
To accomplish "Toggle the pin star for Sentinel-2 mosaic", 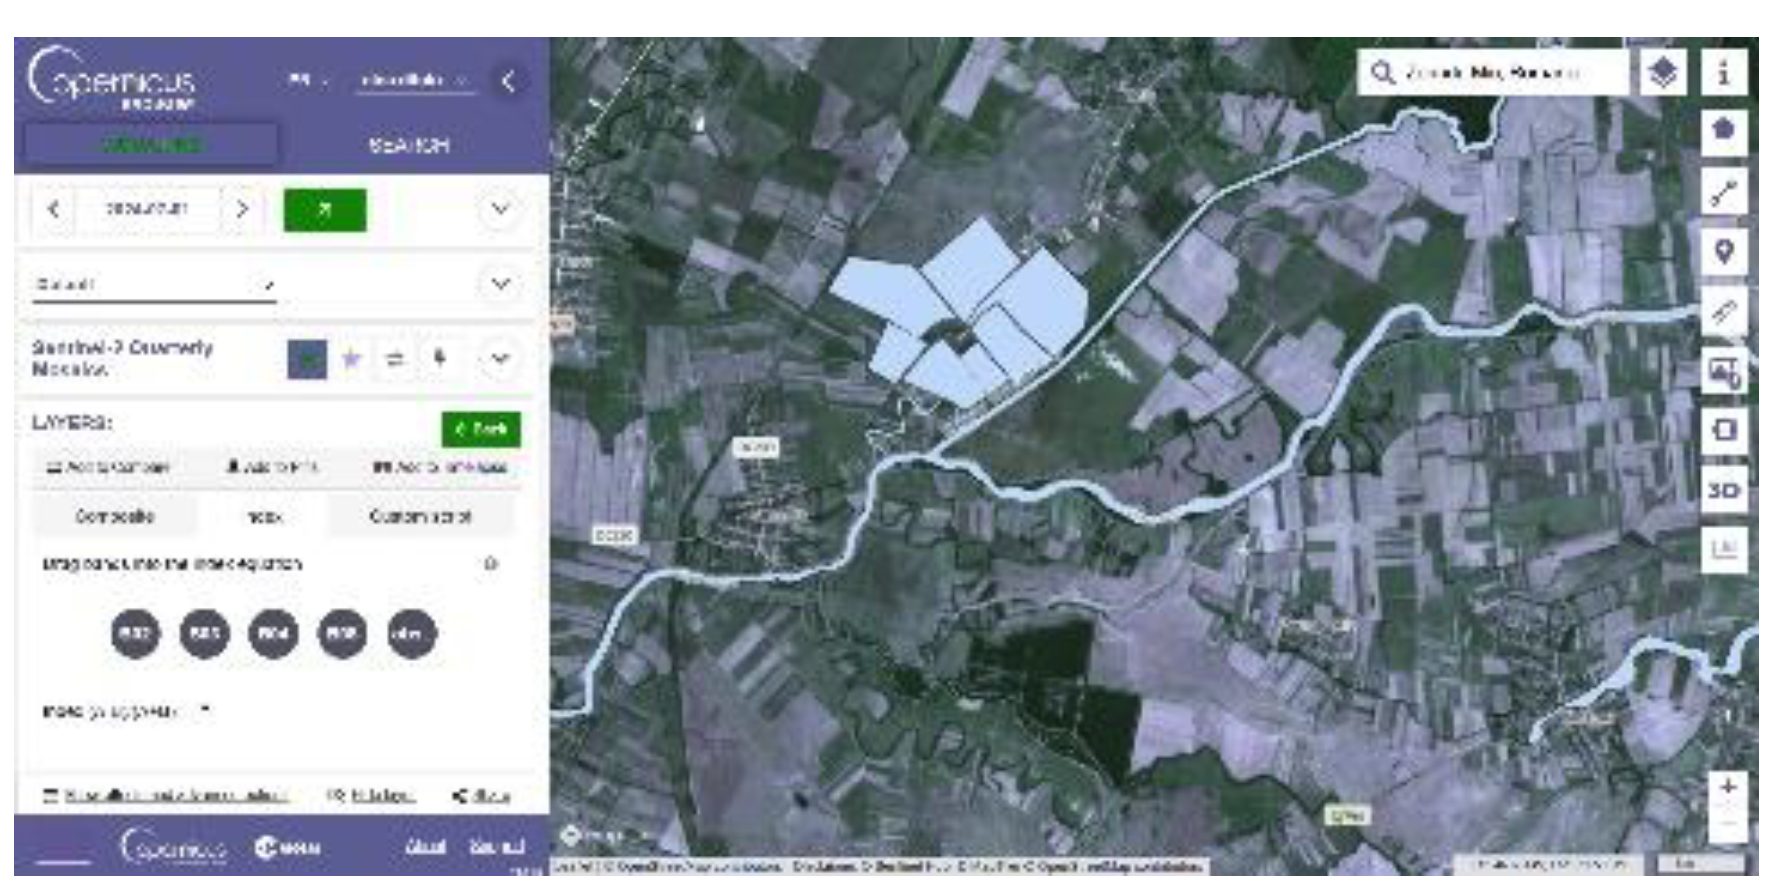I will tap(350, 359).
